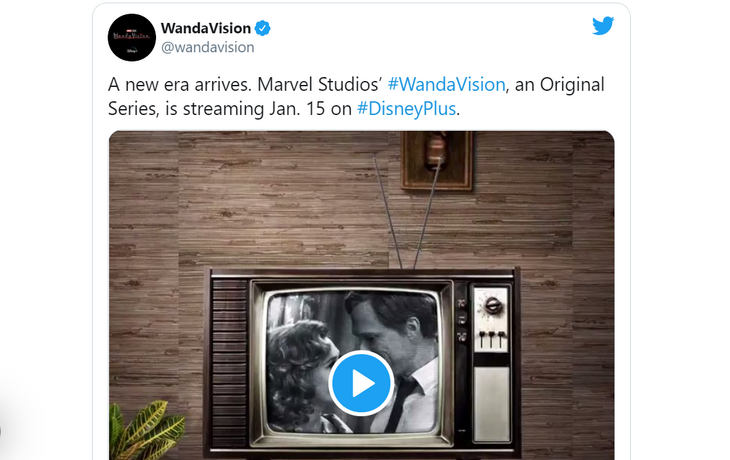Click the TV speaker grille slats
This screenshot has width=730, height=460.
[x=229, y=363]
